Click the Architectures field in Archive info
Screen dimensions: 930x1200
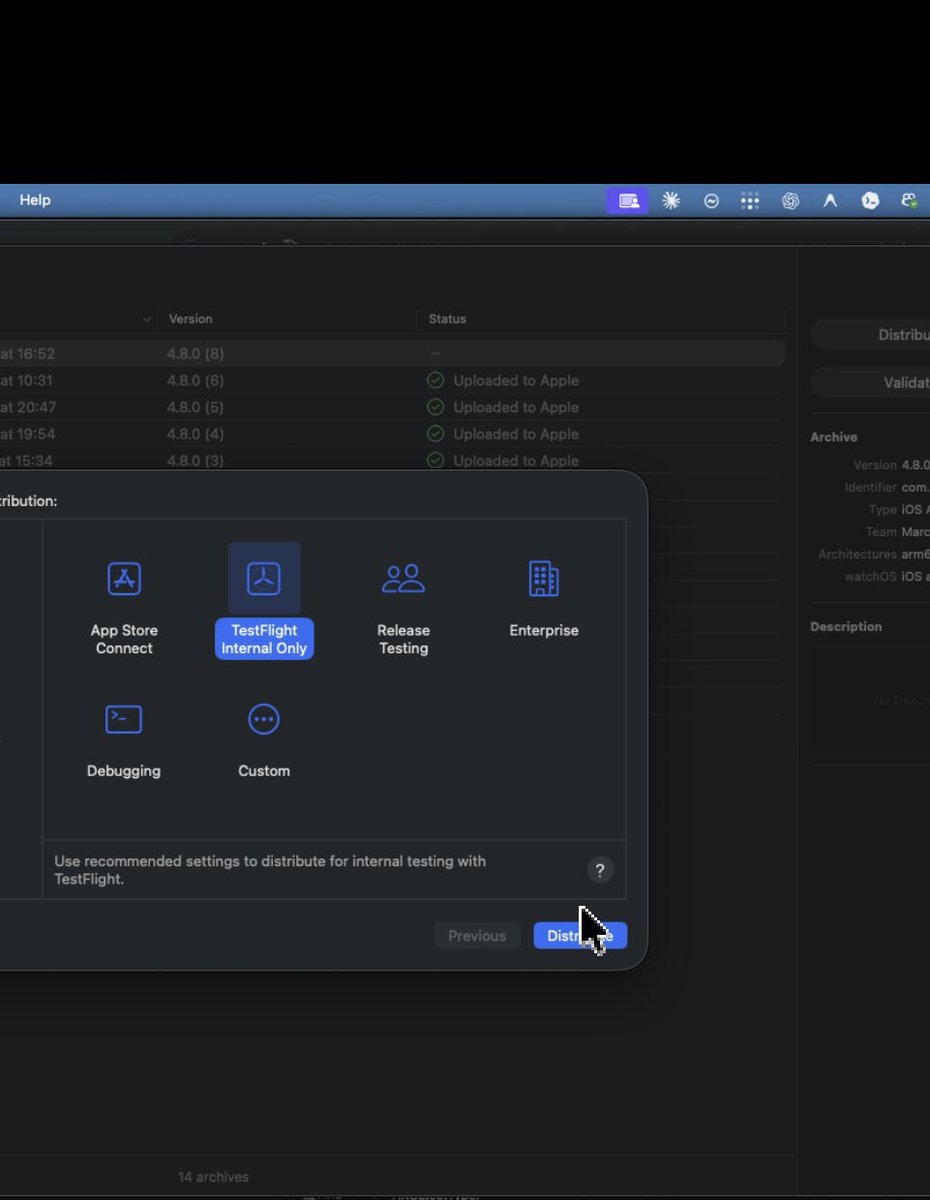(874, 554)
